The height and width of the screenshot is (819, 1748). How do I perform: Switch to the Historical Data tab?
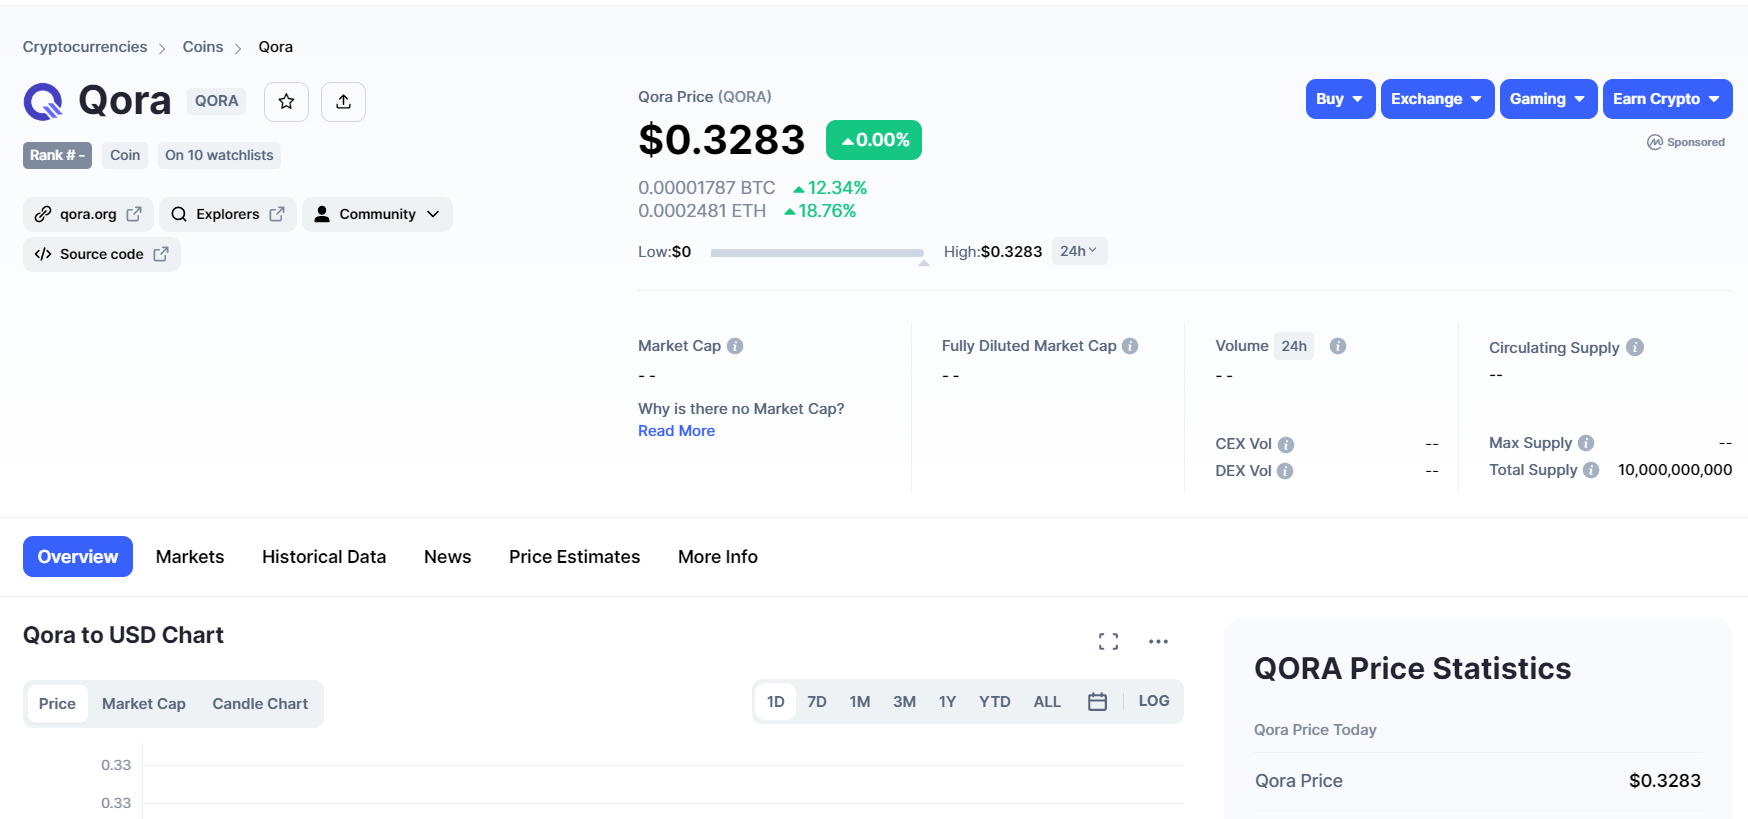(324, 557)
